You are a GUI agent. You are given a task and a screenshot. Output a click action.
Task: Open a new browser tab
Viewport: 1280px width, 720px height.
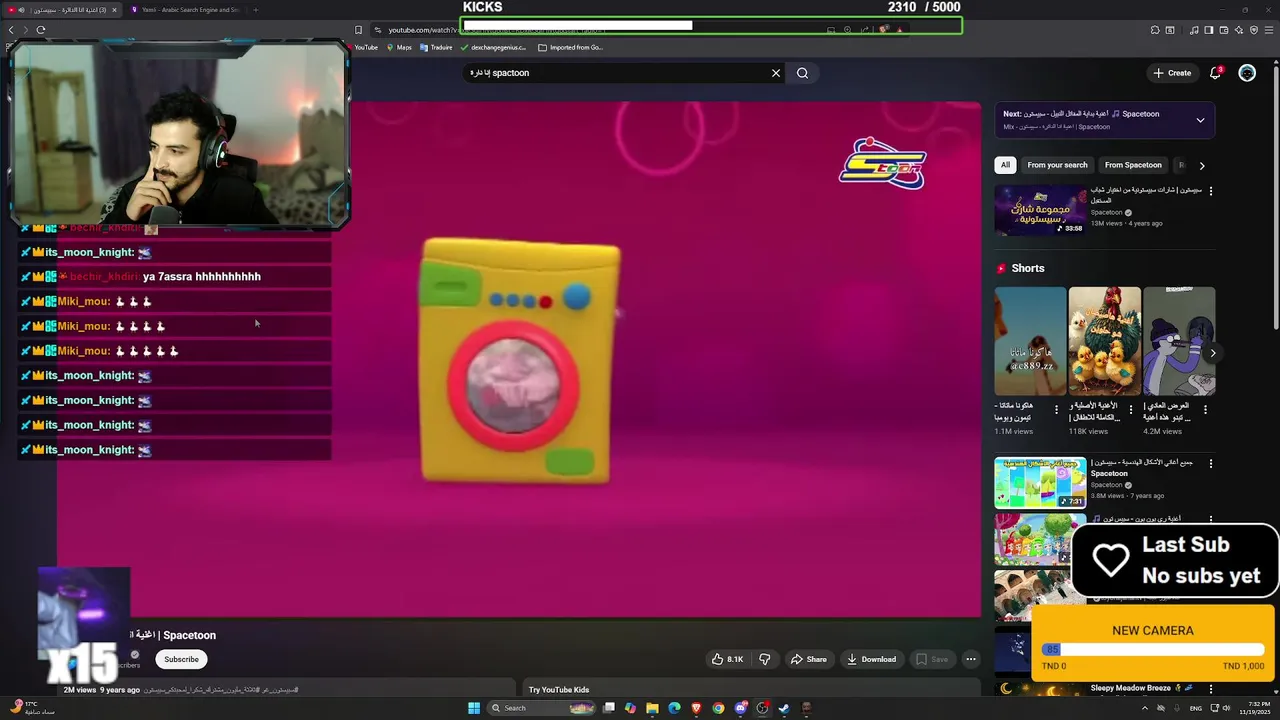[x=255, y=10]
